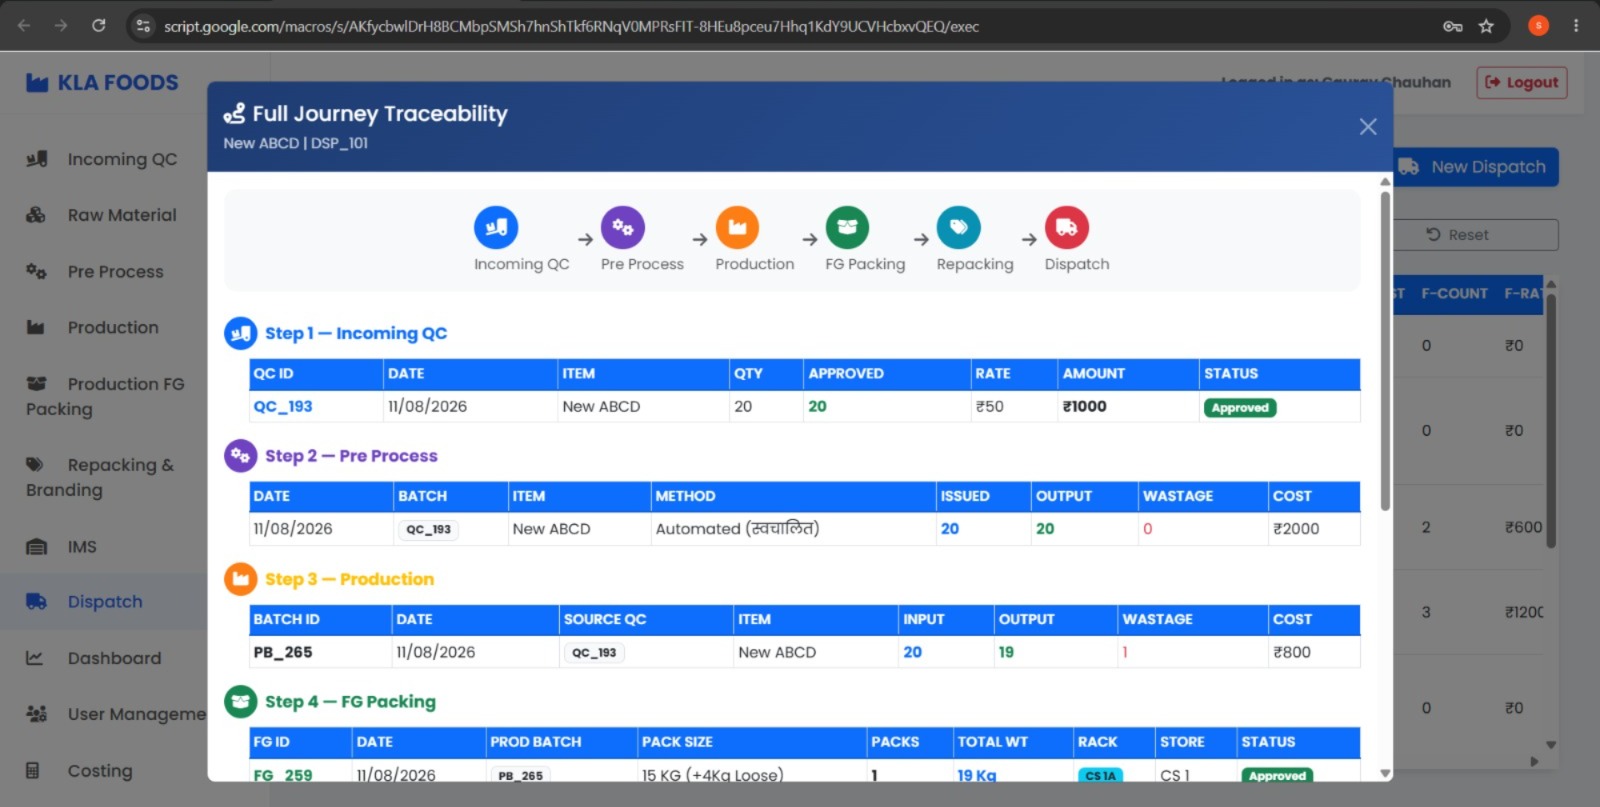1600x807 pixels.
Task: Click the Pre Process journey stage icon
Action: pyautogui.click(x=622, y=228)
